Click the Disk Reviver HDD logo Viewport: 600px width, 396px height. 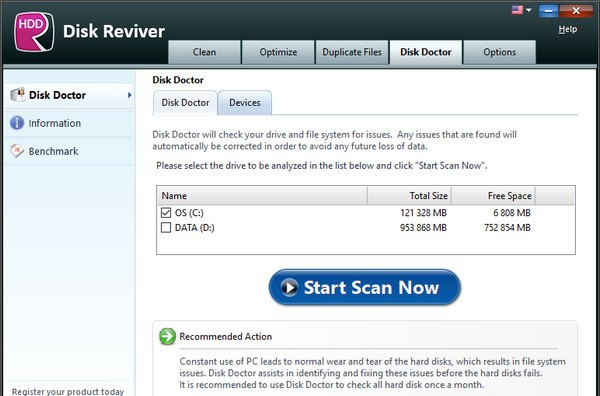click(34, 32)
